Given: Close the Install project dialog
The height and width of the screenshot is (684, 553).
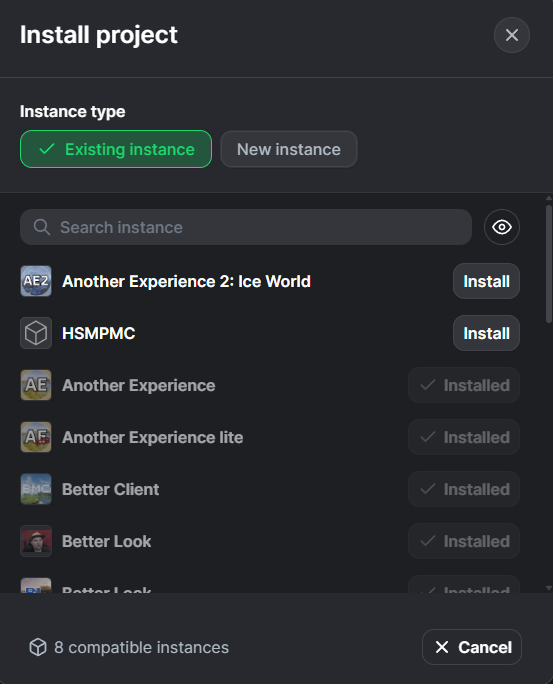Looking at the screenshot, I should click(x=512, y=35).
